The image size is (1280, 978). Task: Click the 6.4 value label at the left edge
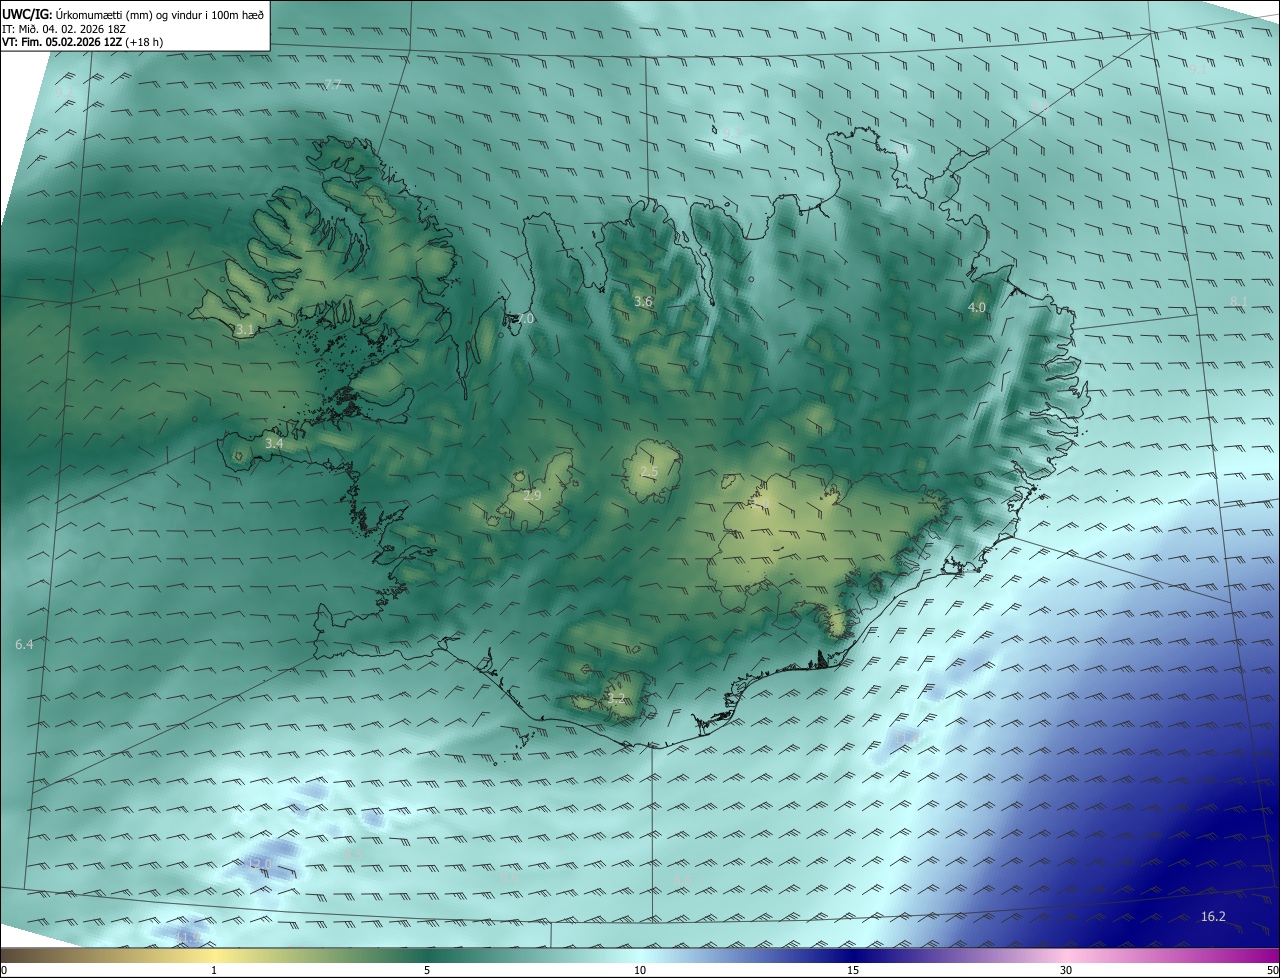tap(24, 645)
